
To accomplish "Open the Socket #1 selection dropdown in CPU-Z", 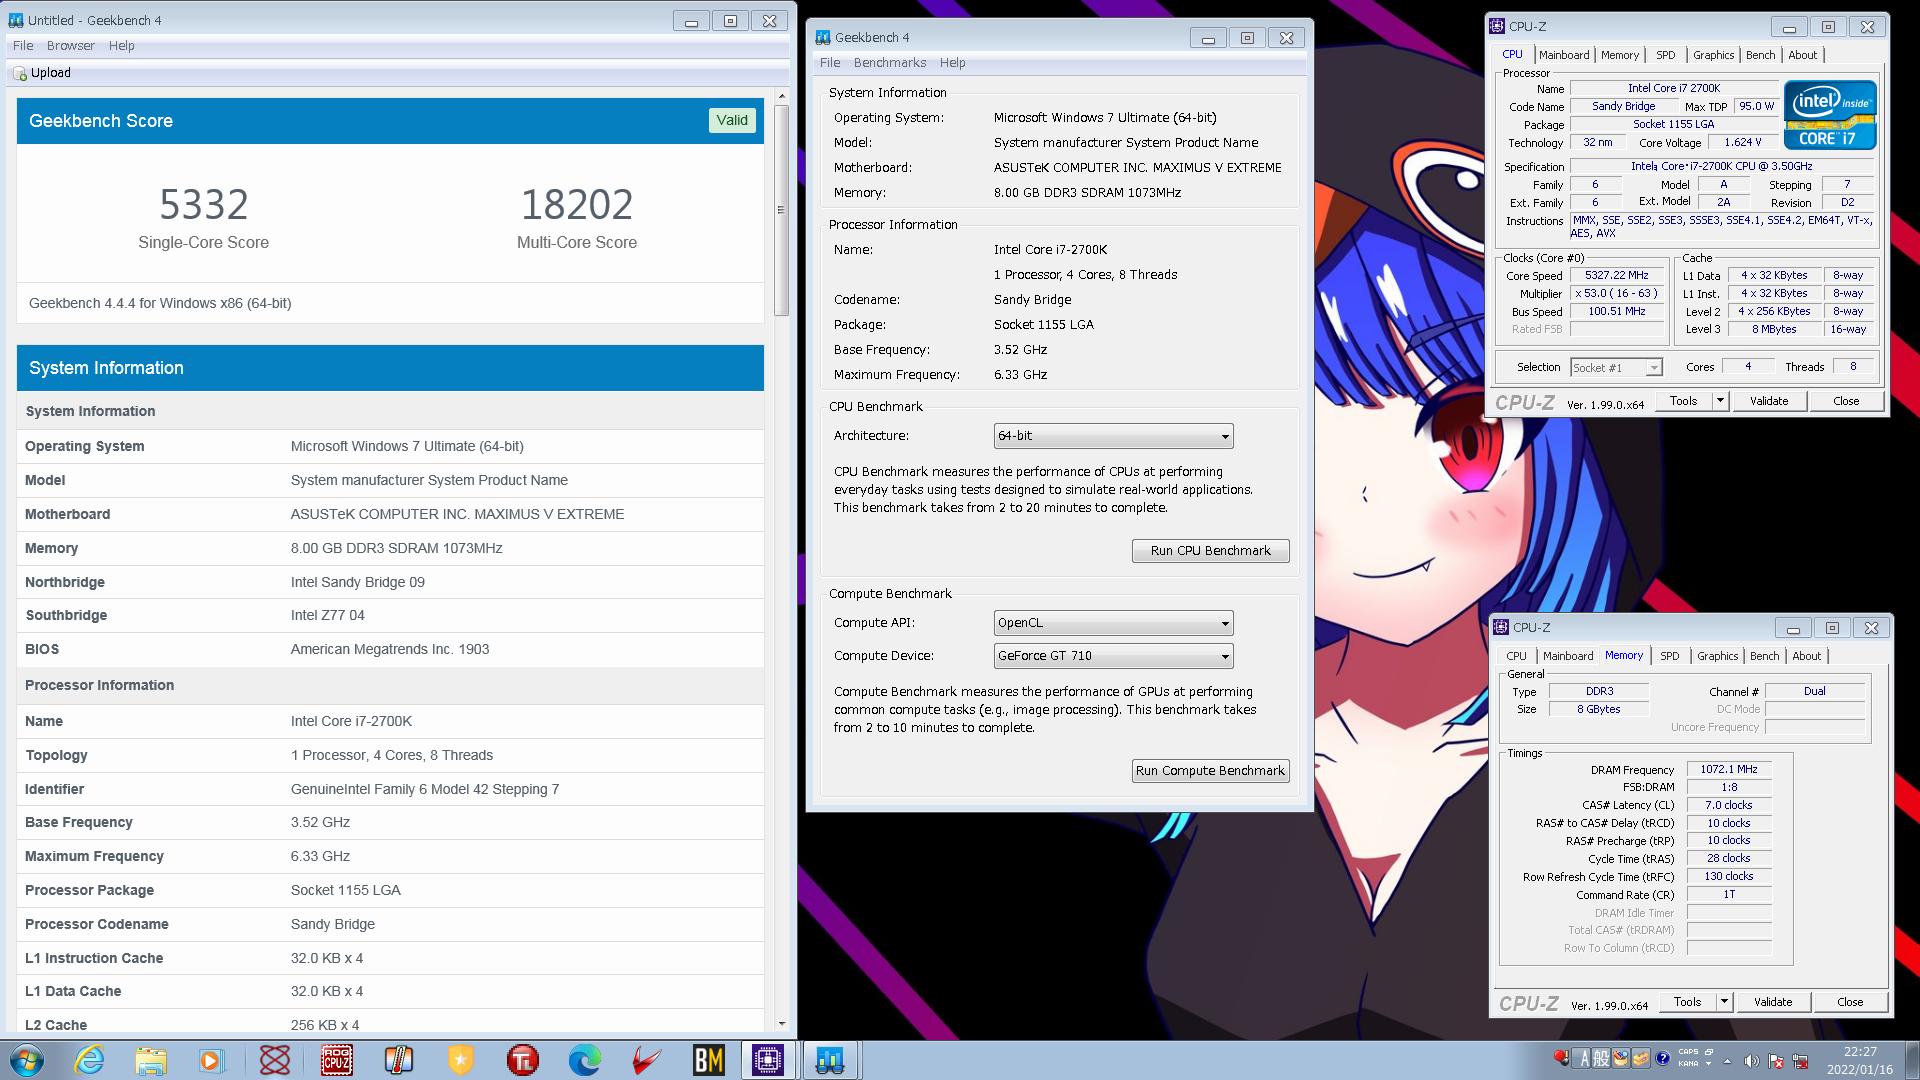I will 1616,368.
